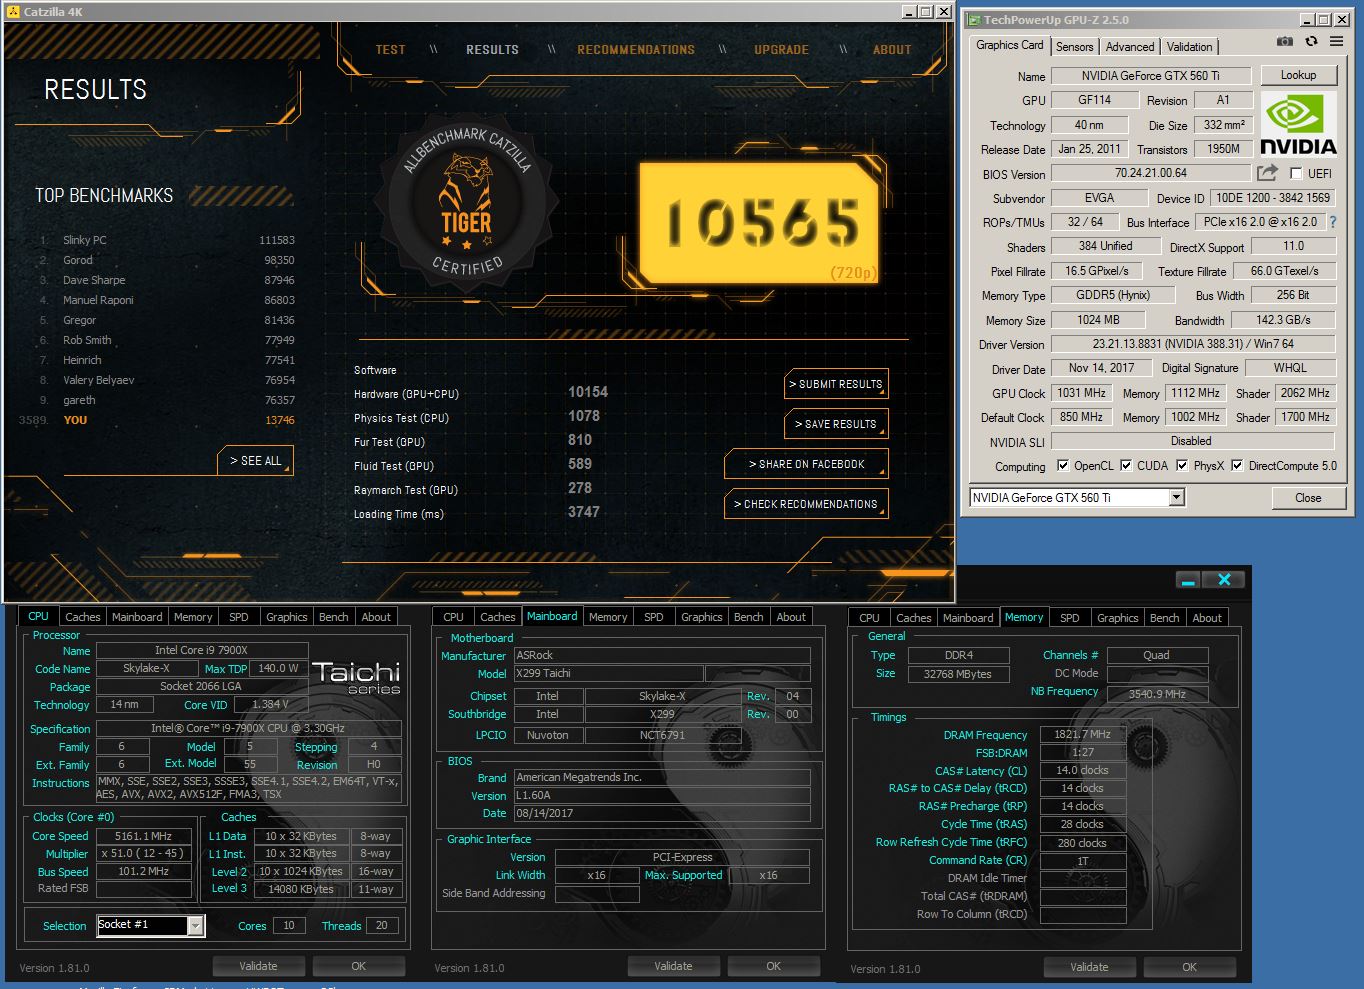The image size is (1364, 989).
Task: Click the BIOS Version field 70.24.21.00.64
Action: [x=1150, y=173]
